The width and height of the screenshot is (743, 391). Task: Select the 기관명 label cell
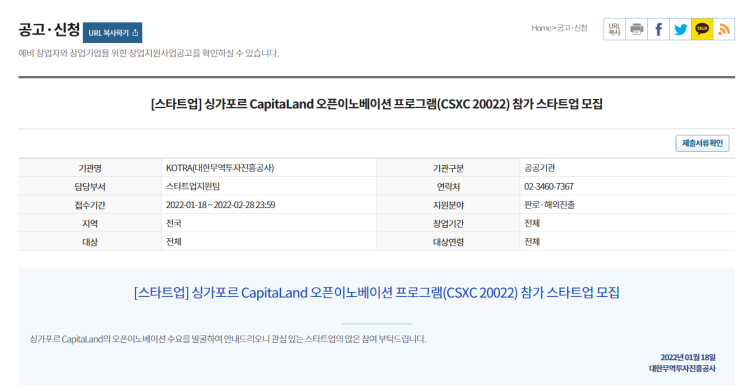90,168
